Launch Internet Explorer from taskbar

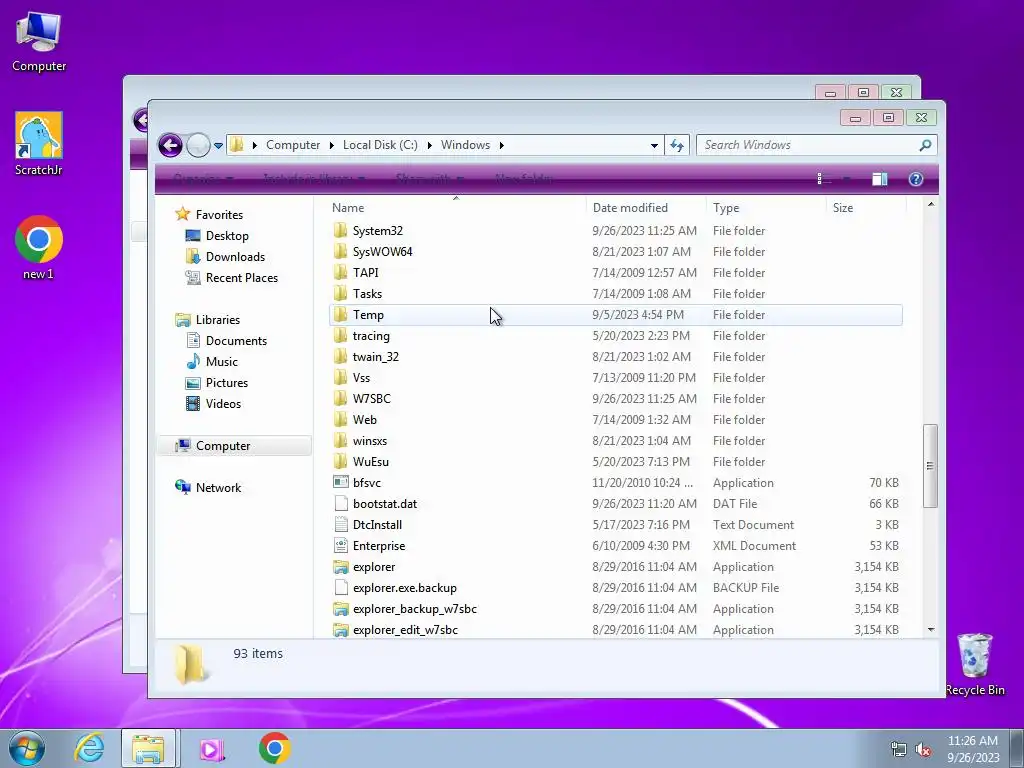89,748
